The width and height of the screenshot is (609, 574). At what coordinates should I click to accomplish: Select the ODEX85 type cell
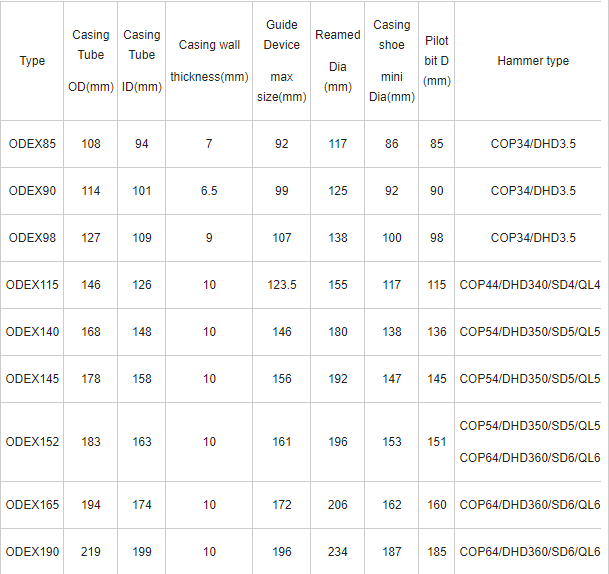pyautogui.click(x=32, y=144)
